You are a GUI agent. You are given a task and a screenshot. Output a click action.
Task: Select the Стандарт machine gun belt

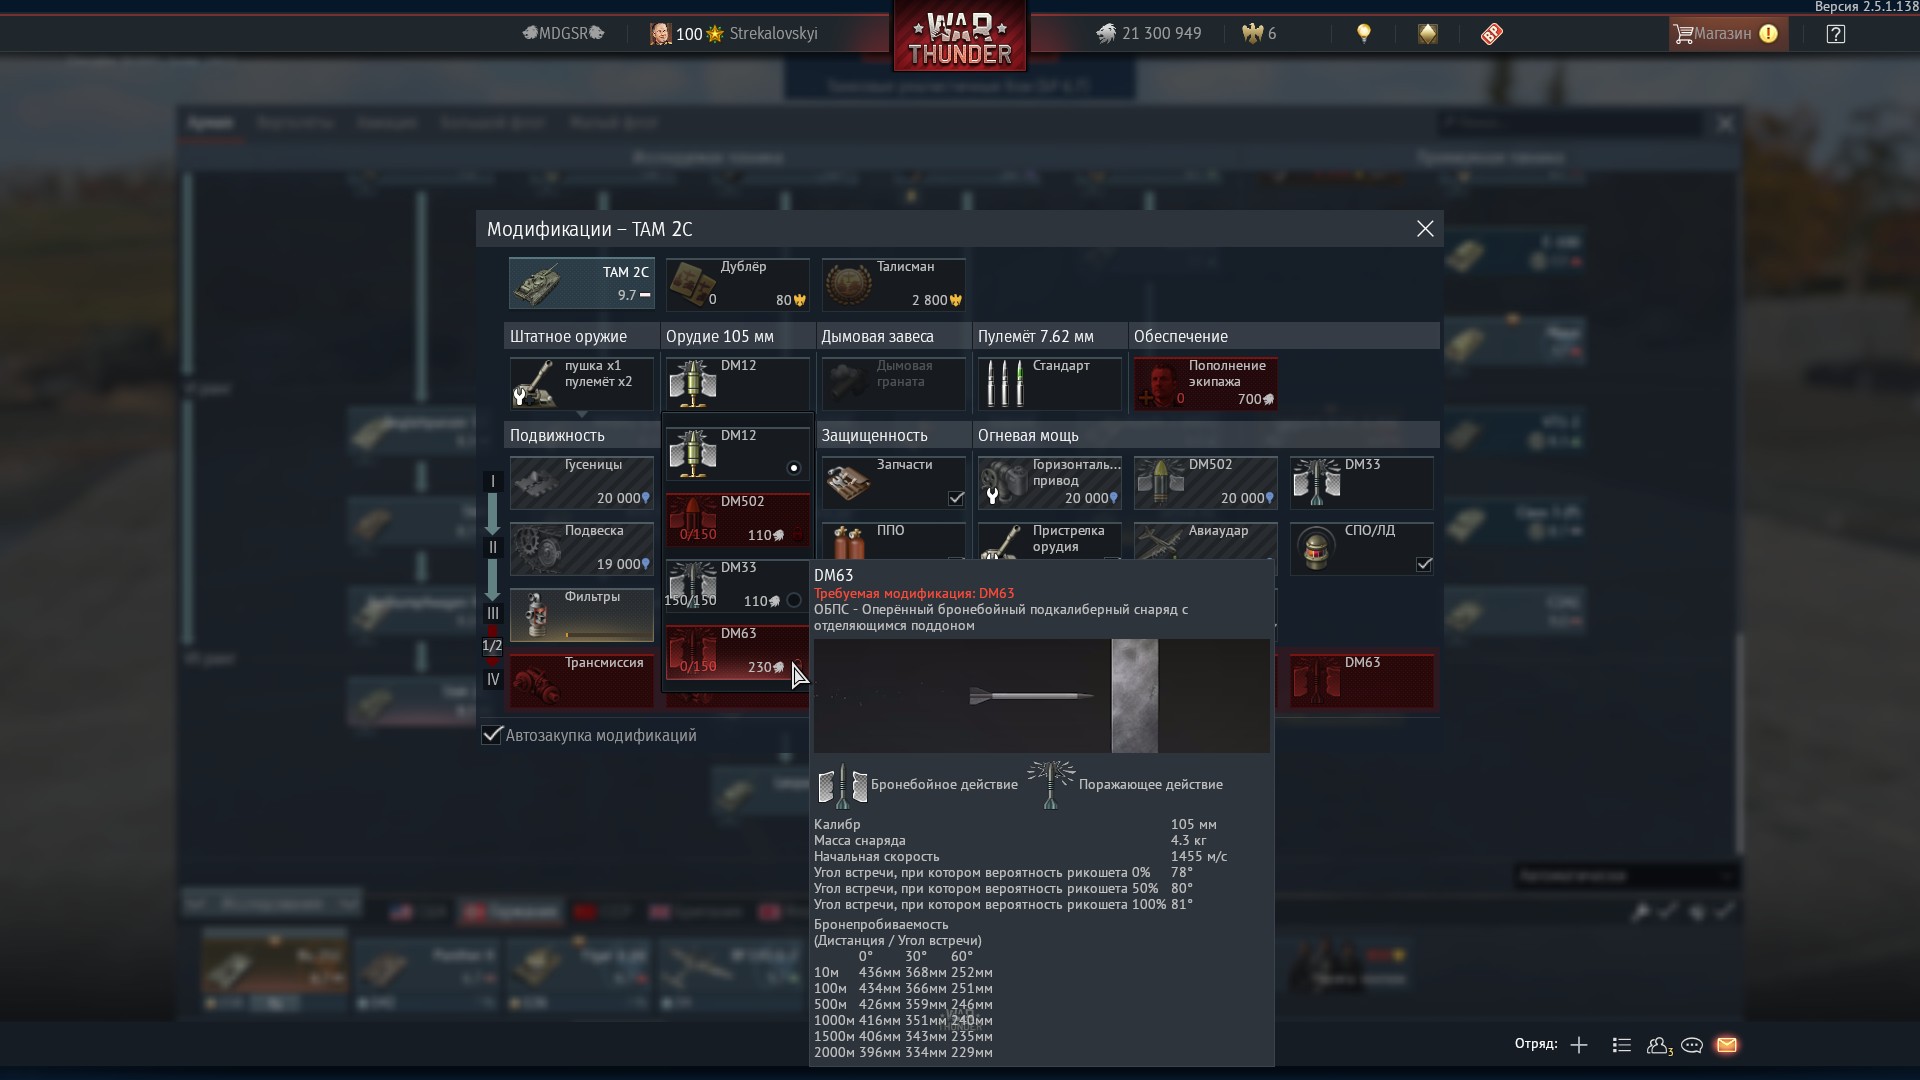coord(1050,384)
